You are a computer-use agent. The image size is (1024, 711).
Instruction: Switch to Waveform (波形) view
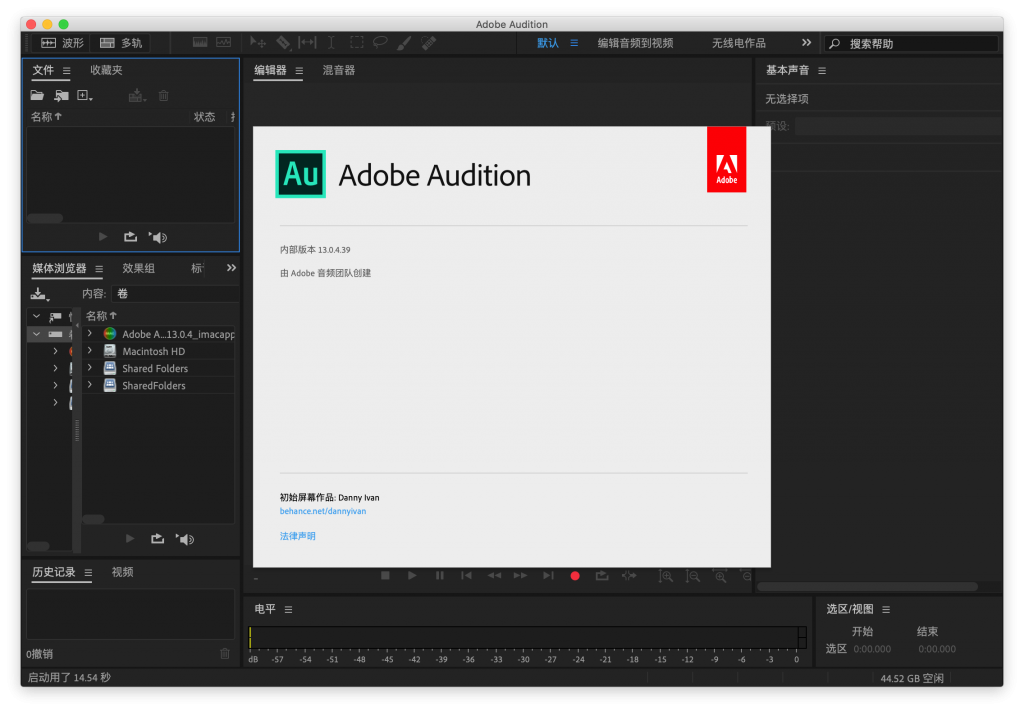[x=62, y=43]
